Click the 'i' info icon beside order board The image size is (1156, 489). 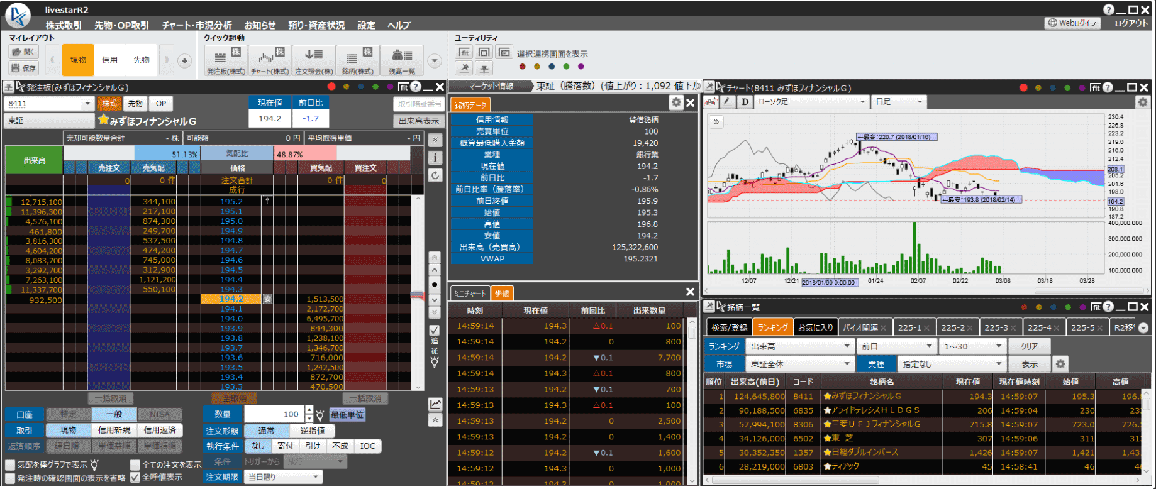[x=435, y=156]
